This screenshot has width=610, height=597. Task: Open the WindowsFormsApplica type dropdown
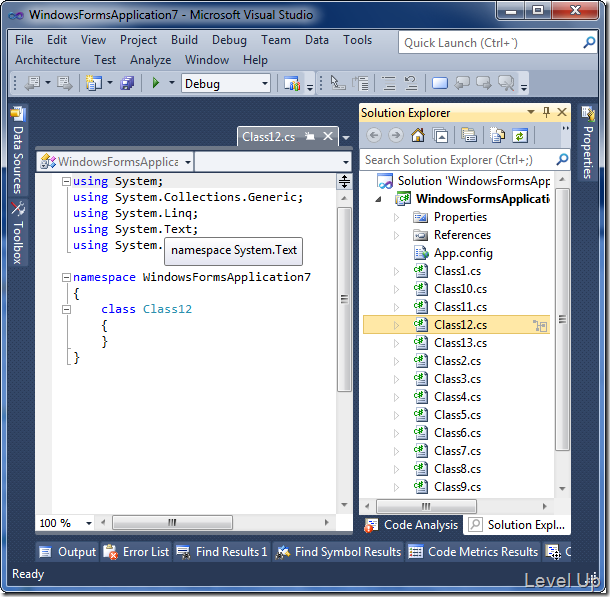coord(188,162)
